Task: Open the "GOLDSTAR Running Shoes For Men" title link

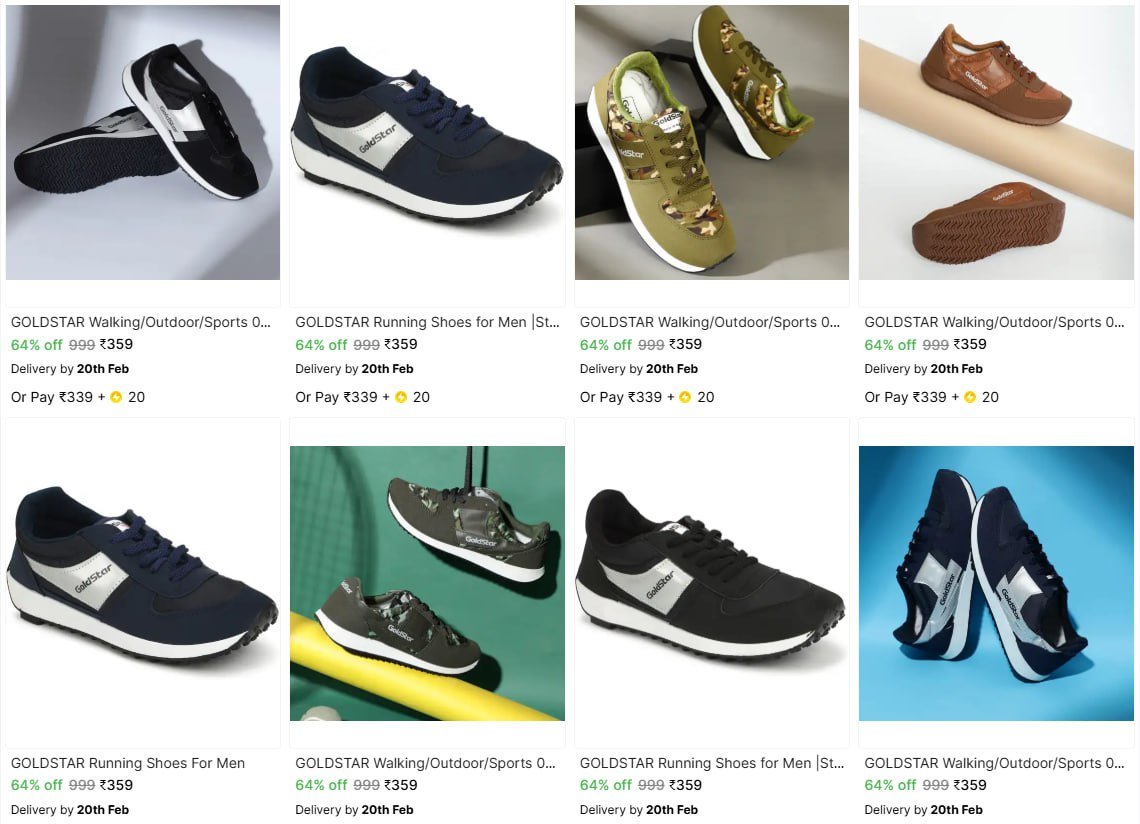Action: tap(128, 763)
